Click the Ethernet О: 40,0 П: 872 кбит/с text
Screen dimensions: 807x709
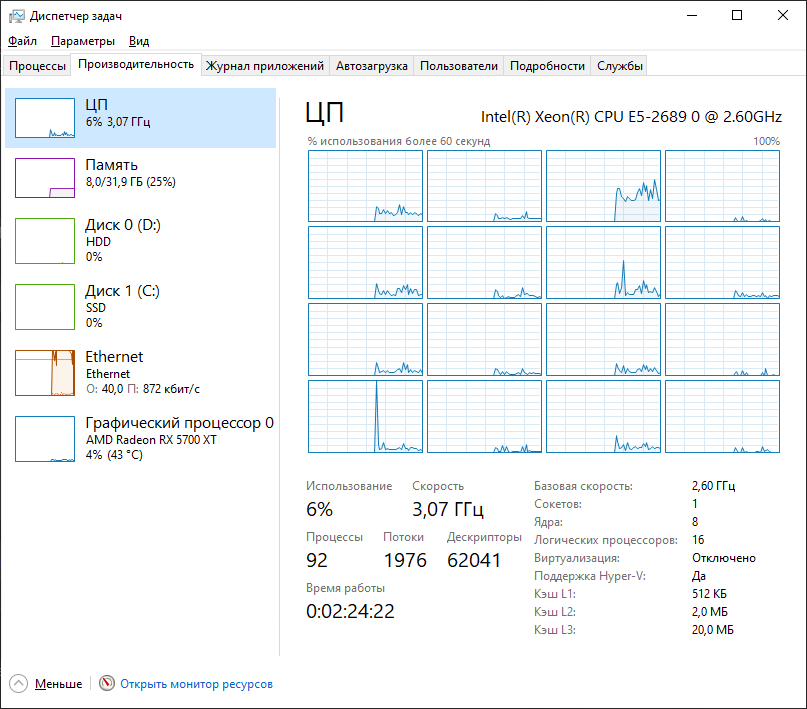[143, 373]
